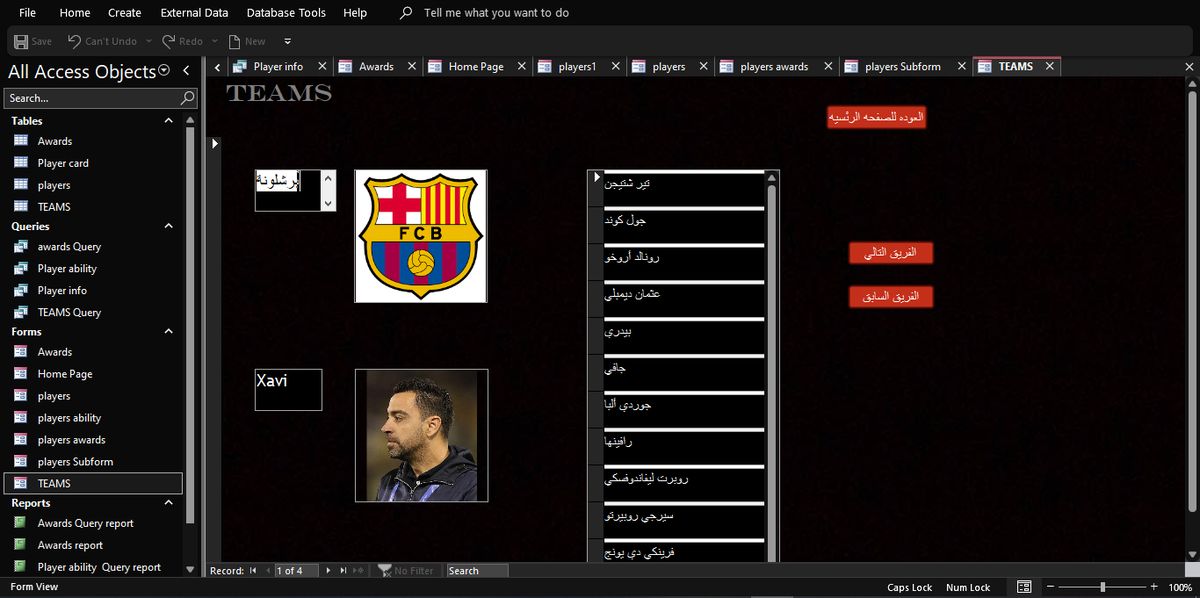Open the Customize Quick Access Toolbar dropdown
The height and width of the screenshot is (598, 1200).
(288, 41)
